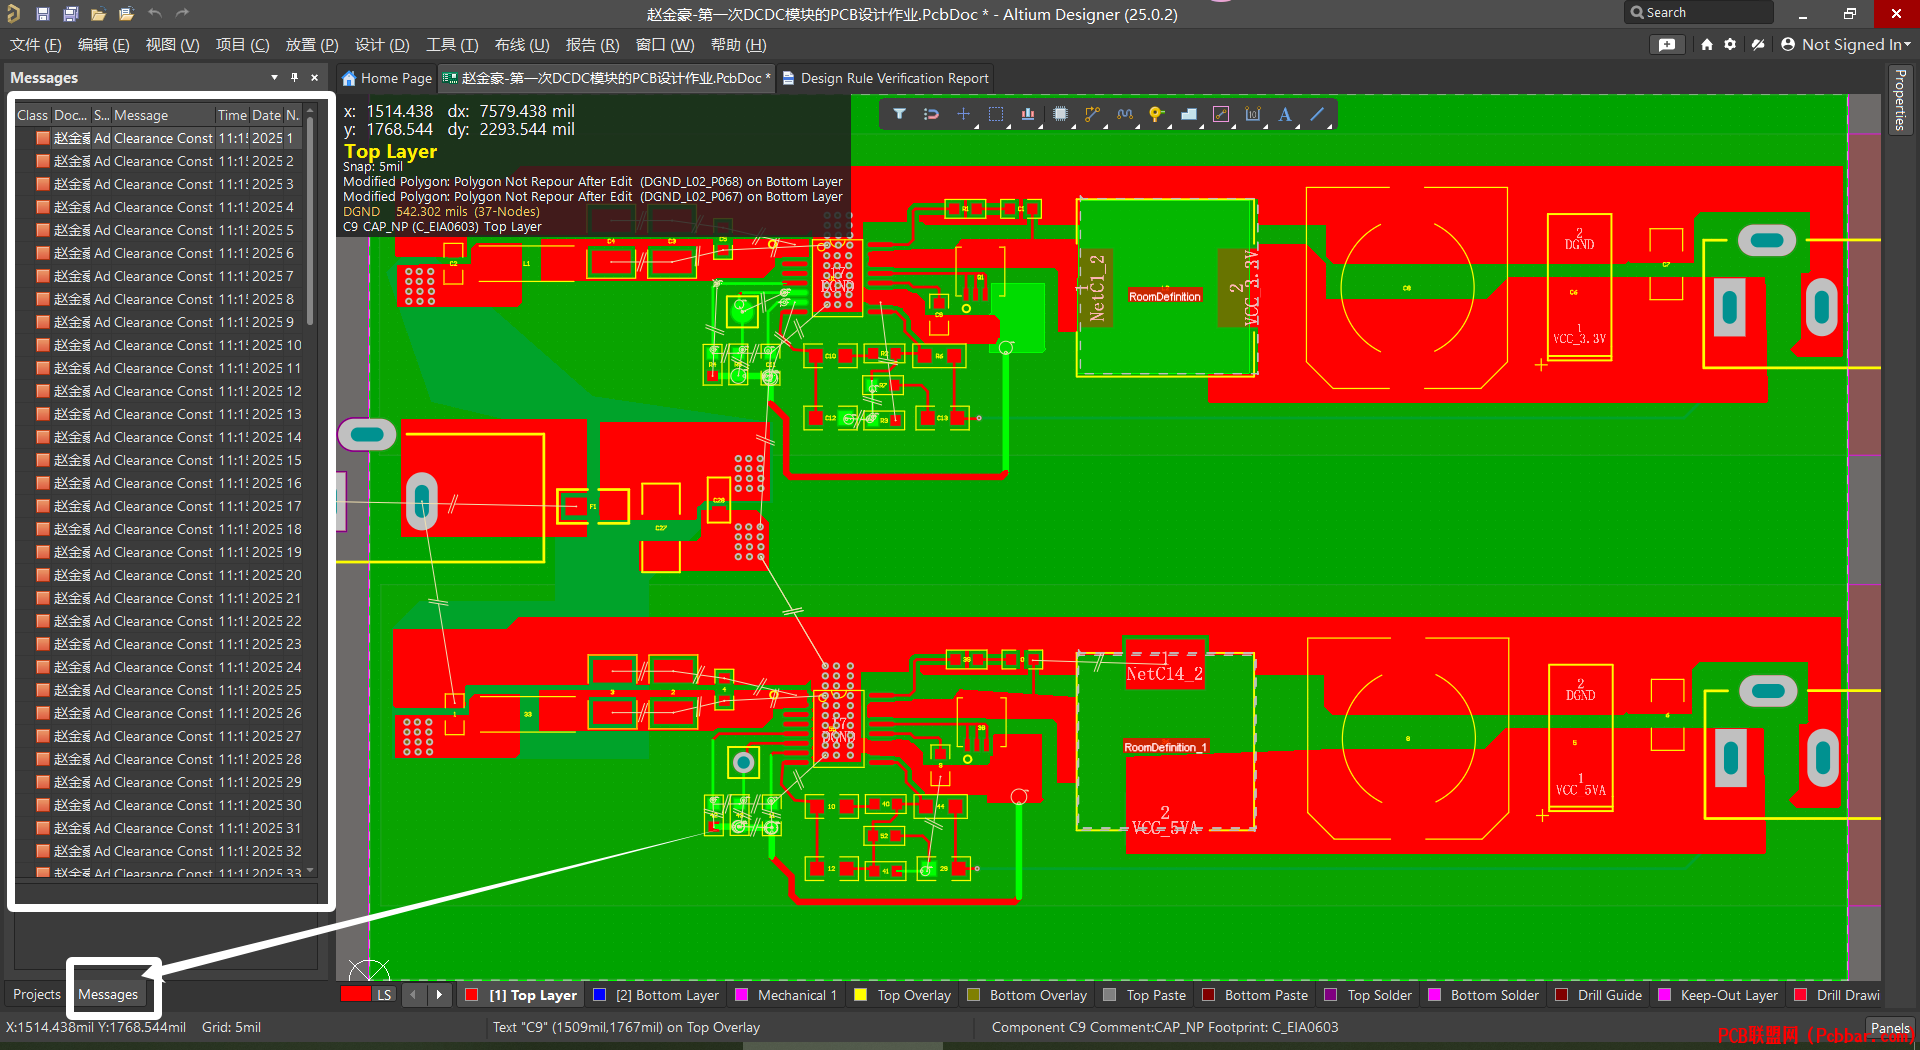This screenshot has width=1920, height=1050.
Task: Click the place component chip icon
Action: click(1060, 114)
